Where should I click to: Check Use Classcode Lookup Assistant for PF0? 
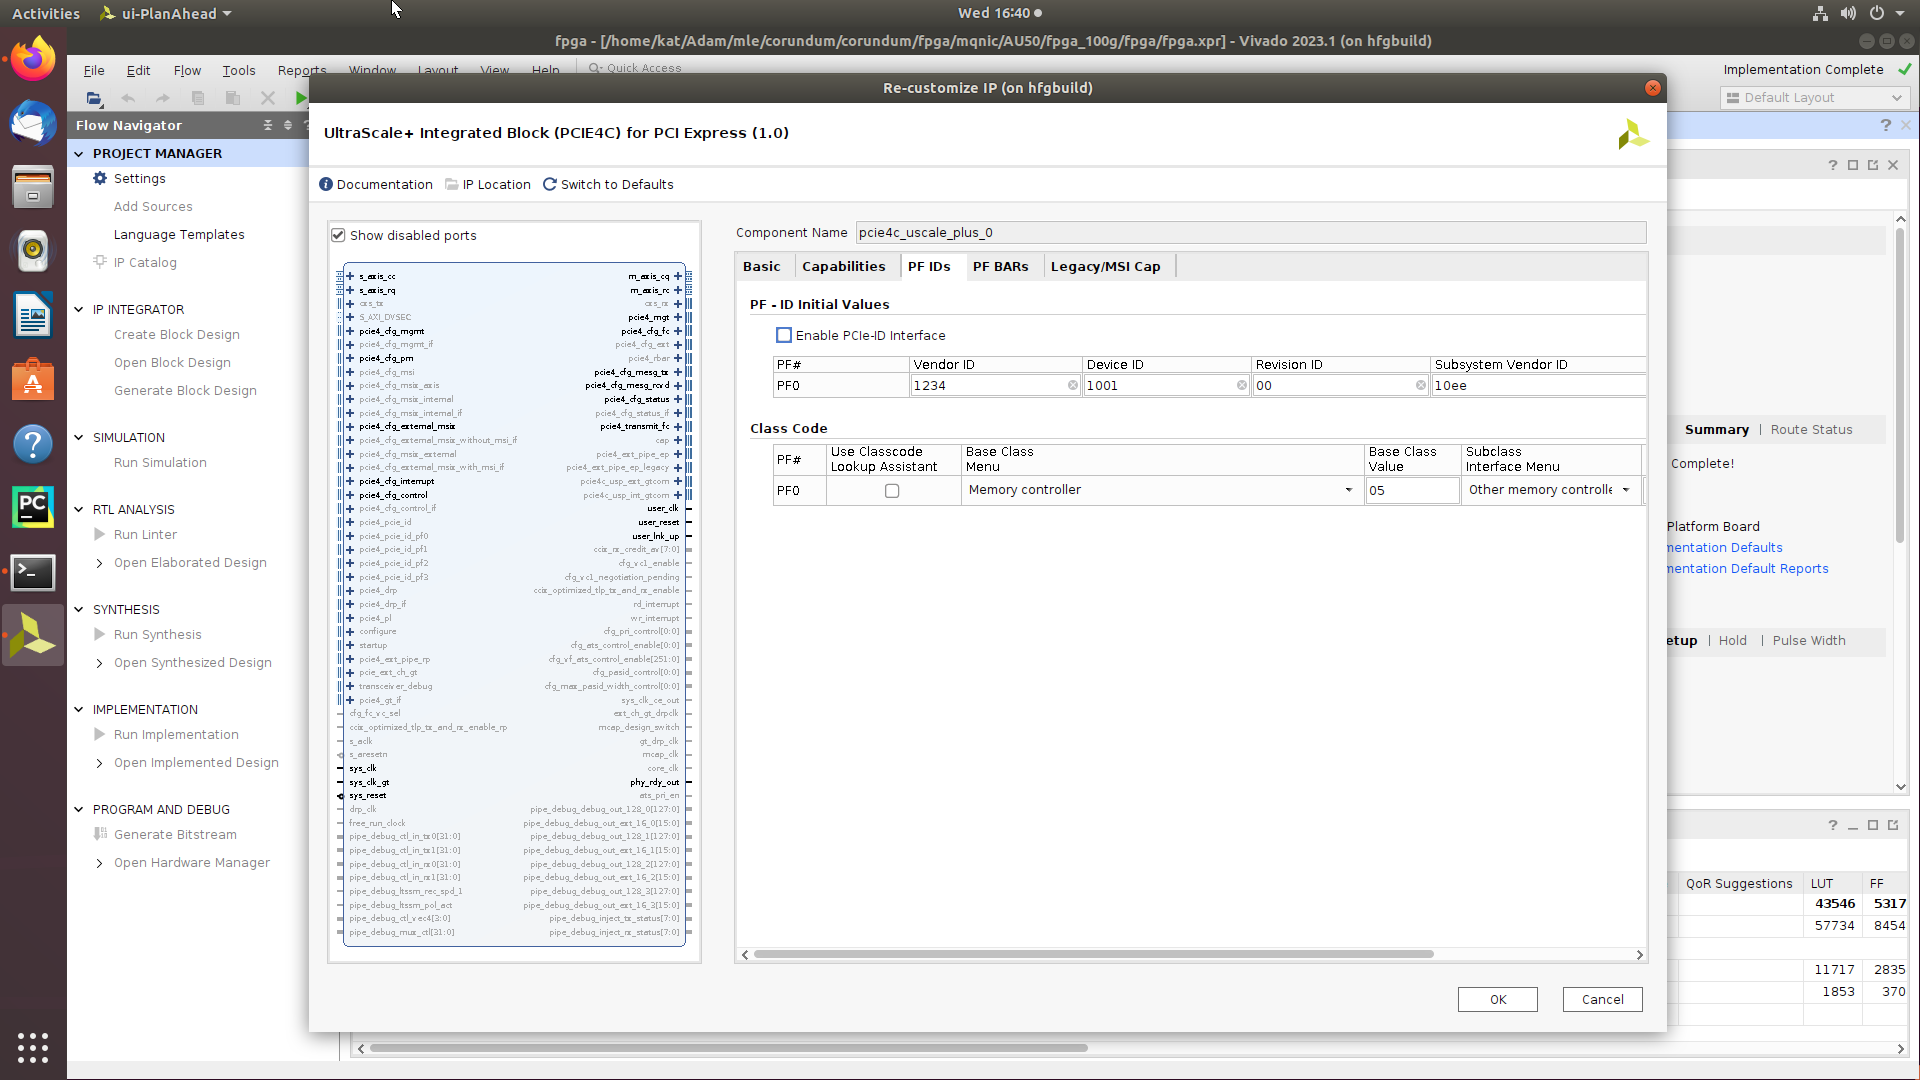892,490
